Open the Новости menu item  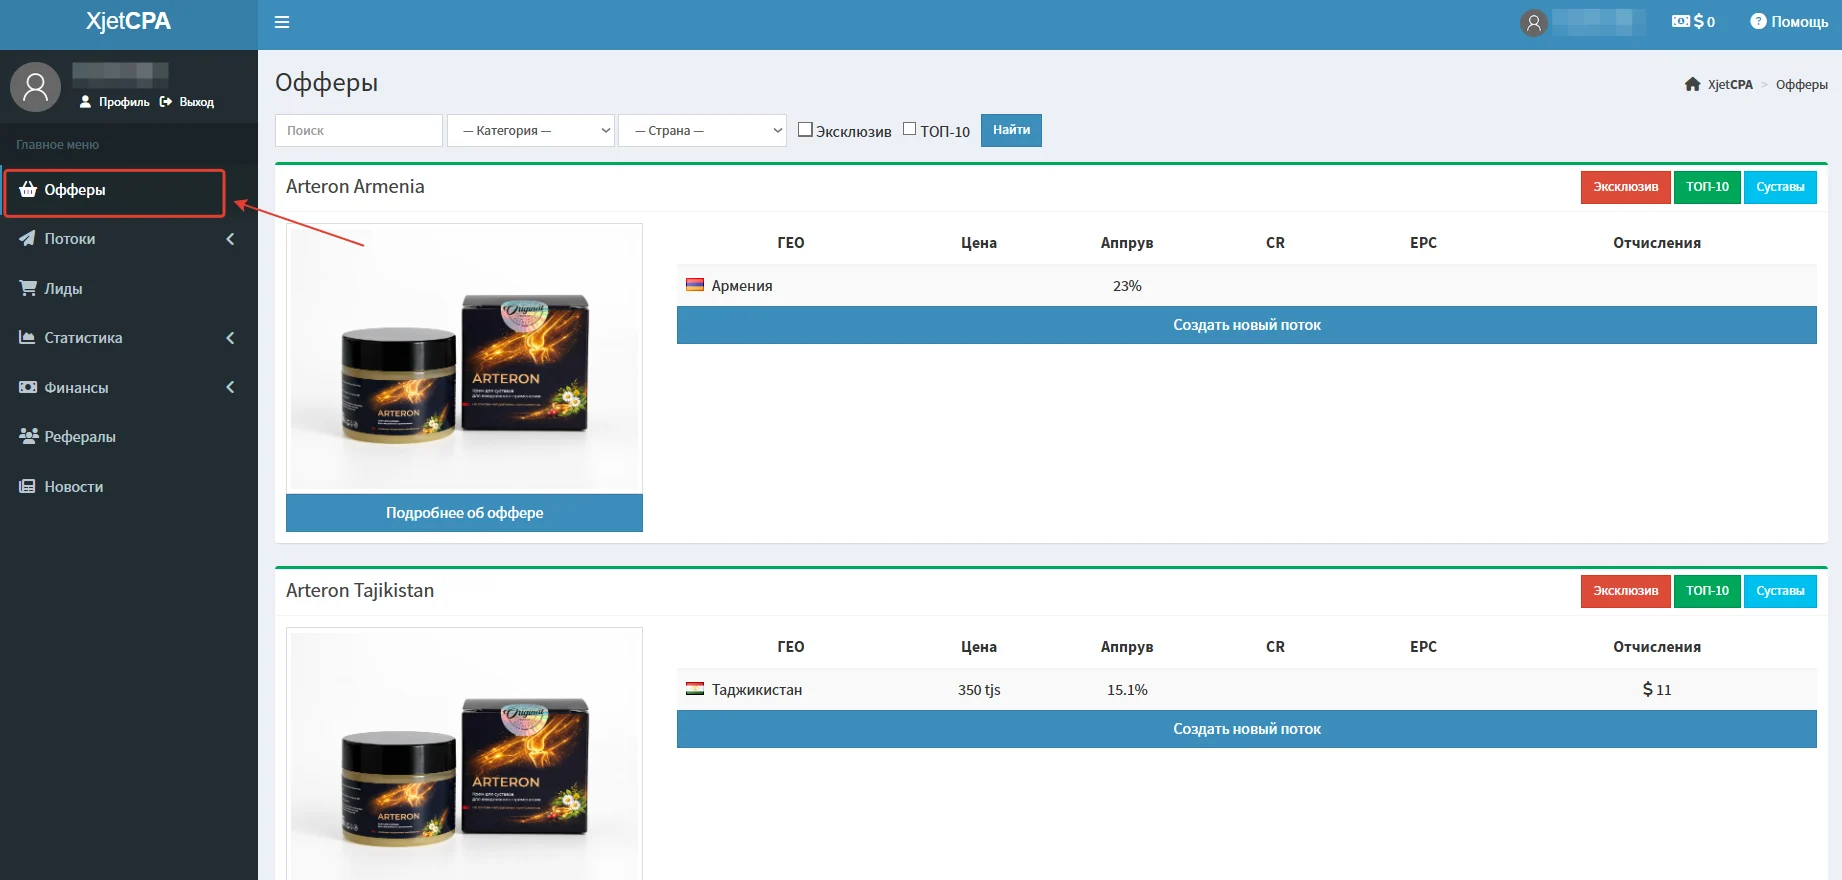(x=129, y=486)
